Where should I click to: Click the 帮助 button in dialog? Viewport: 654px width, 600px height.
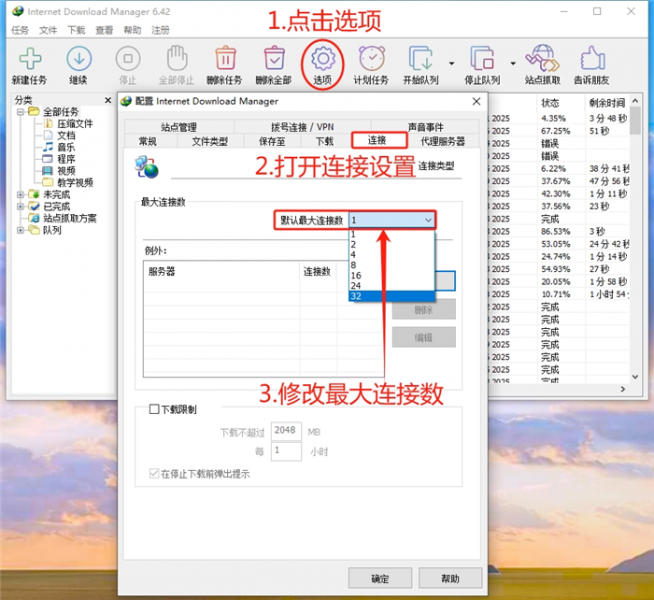pos(450,578)
